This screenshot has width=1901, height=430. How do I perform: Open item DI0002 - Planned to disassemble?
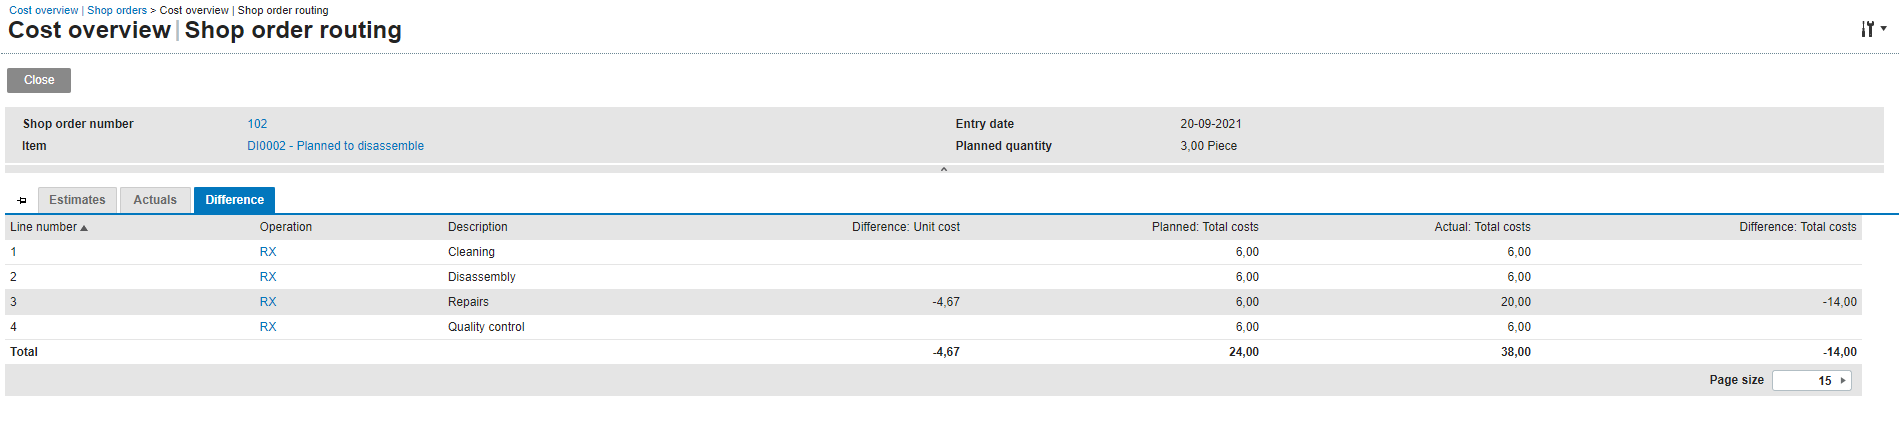[335, 146]
